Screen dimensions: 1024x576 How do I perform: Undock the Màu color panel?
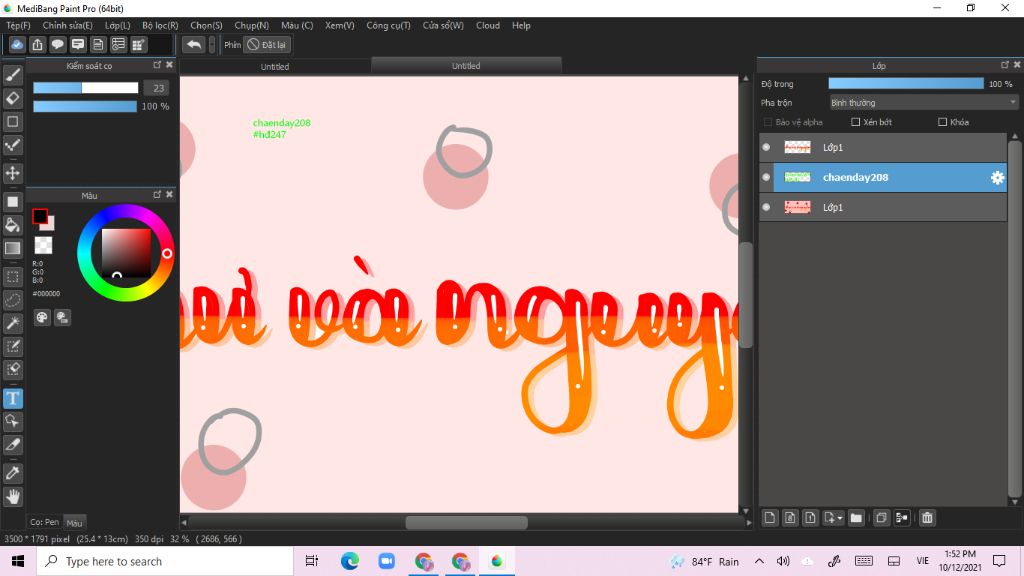(x=157, y=195)
